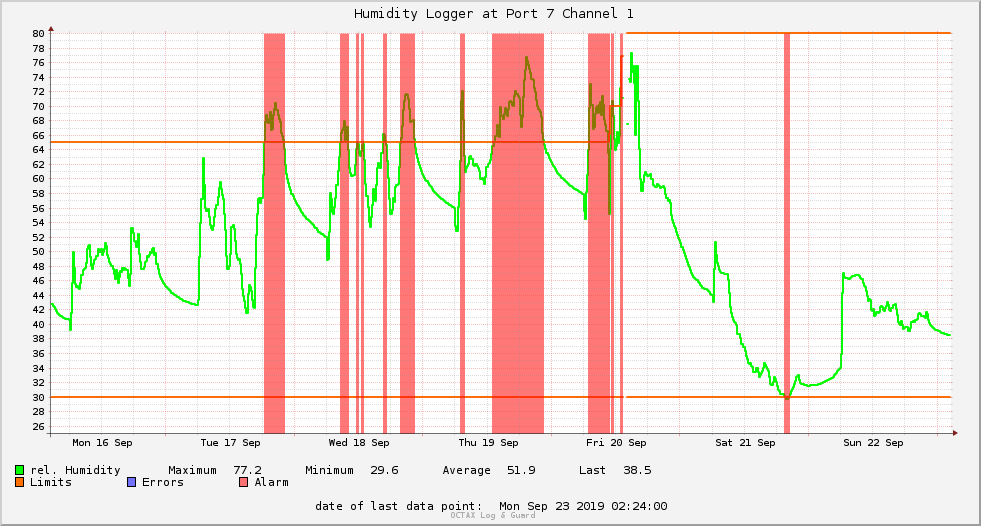The height and width of the screenshot is (526, 981).
Task: Click the 'Minimum' statistic label
Action: 329,470
